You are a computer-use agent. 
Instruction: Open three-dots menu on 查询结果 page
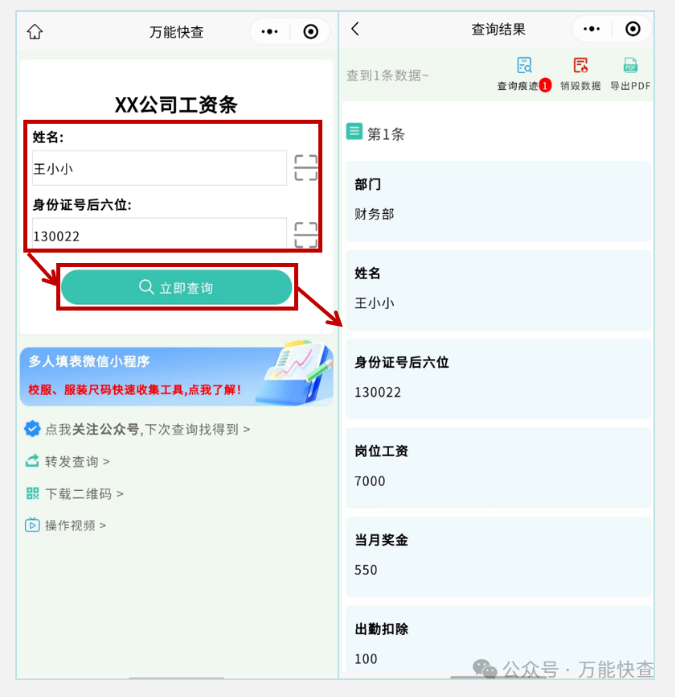[591, 29]
